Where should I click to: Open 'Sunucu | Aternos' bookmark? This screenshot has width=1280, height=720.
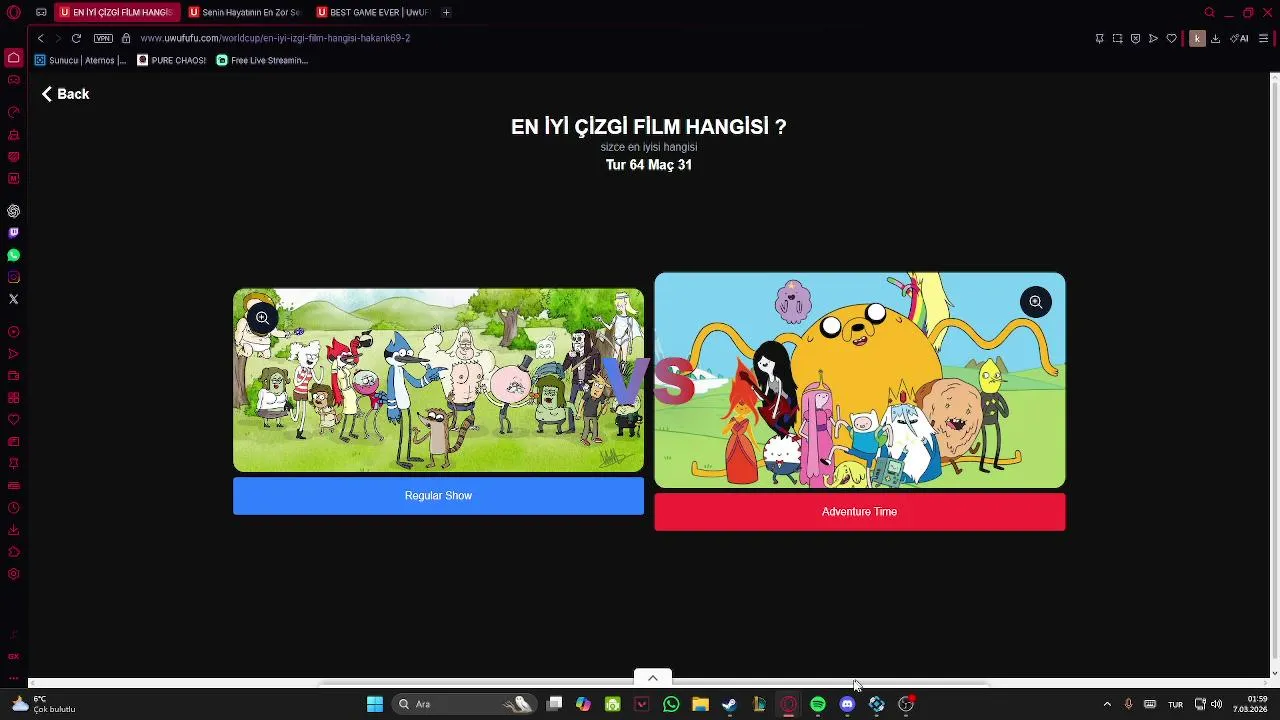coord(81,60)
